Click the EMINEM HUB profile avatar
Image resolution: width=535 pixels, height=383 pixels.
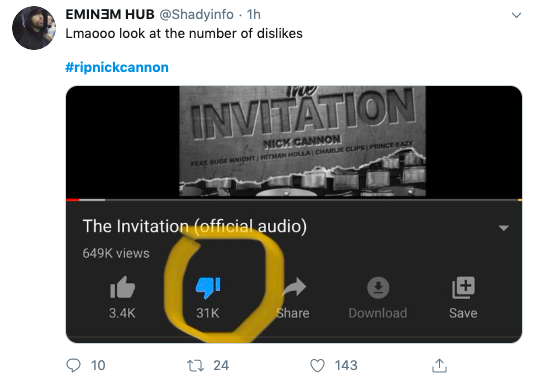(34, 28)
